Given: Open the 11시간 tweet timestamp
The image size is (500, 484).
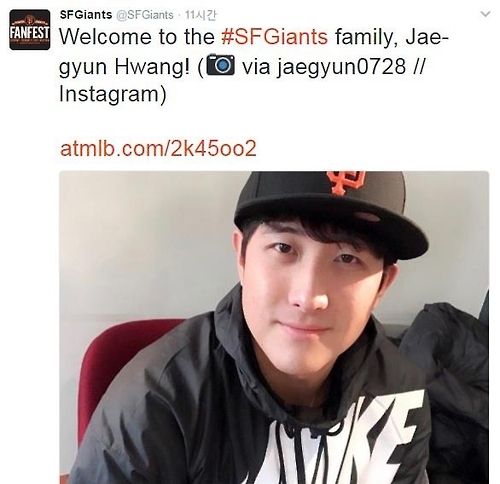Looking at the screenshot, I should (201, 15).
